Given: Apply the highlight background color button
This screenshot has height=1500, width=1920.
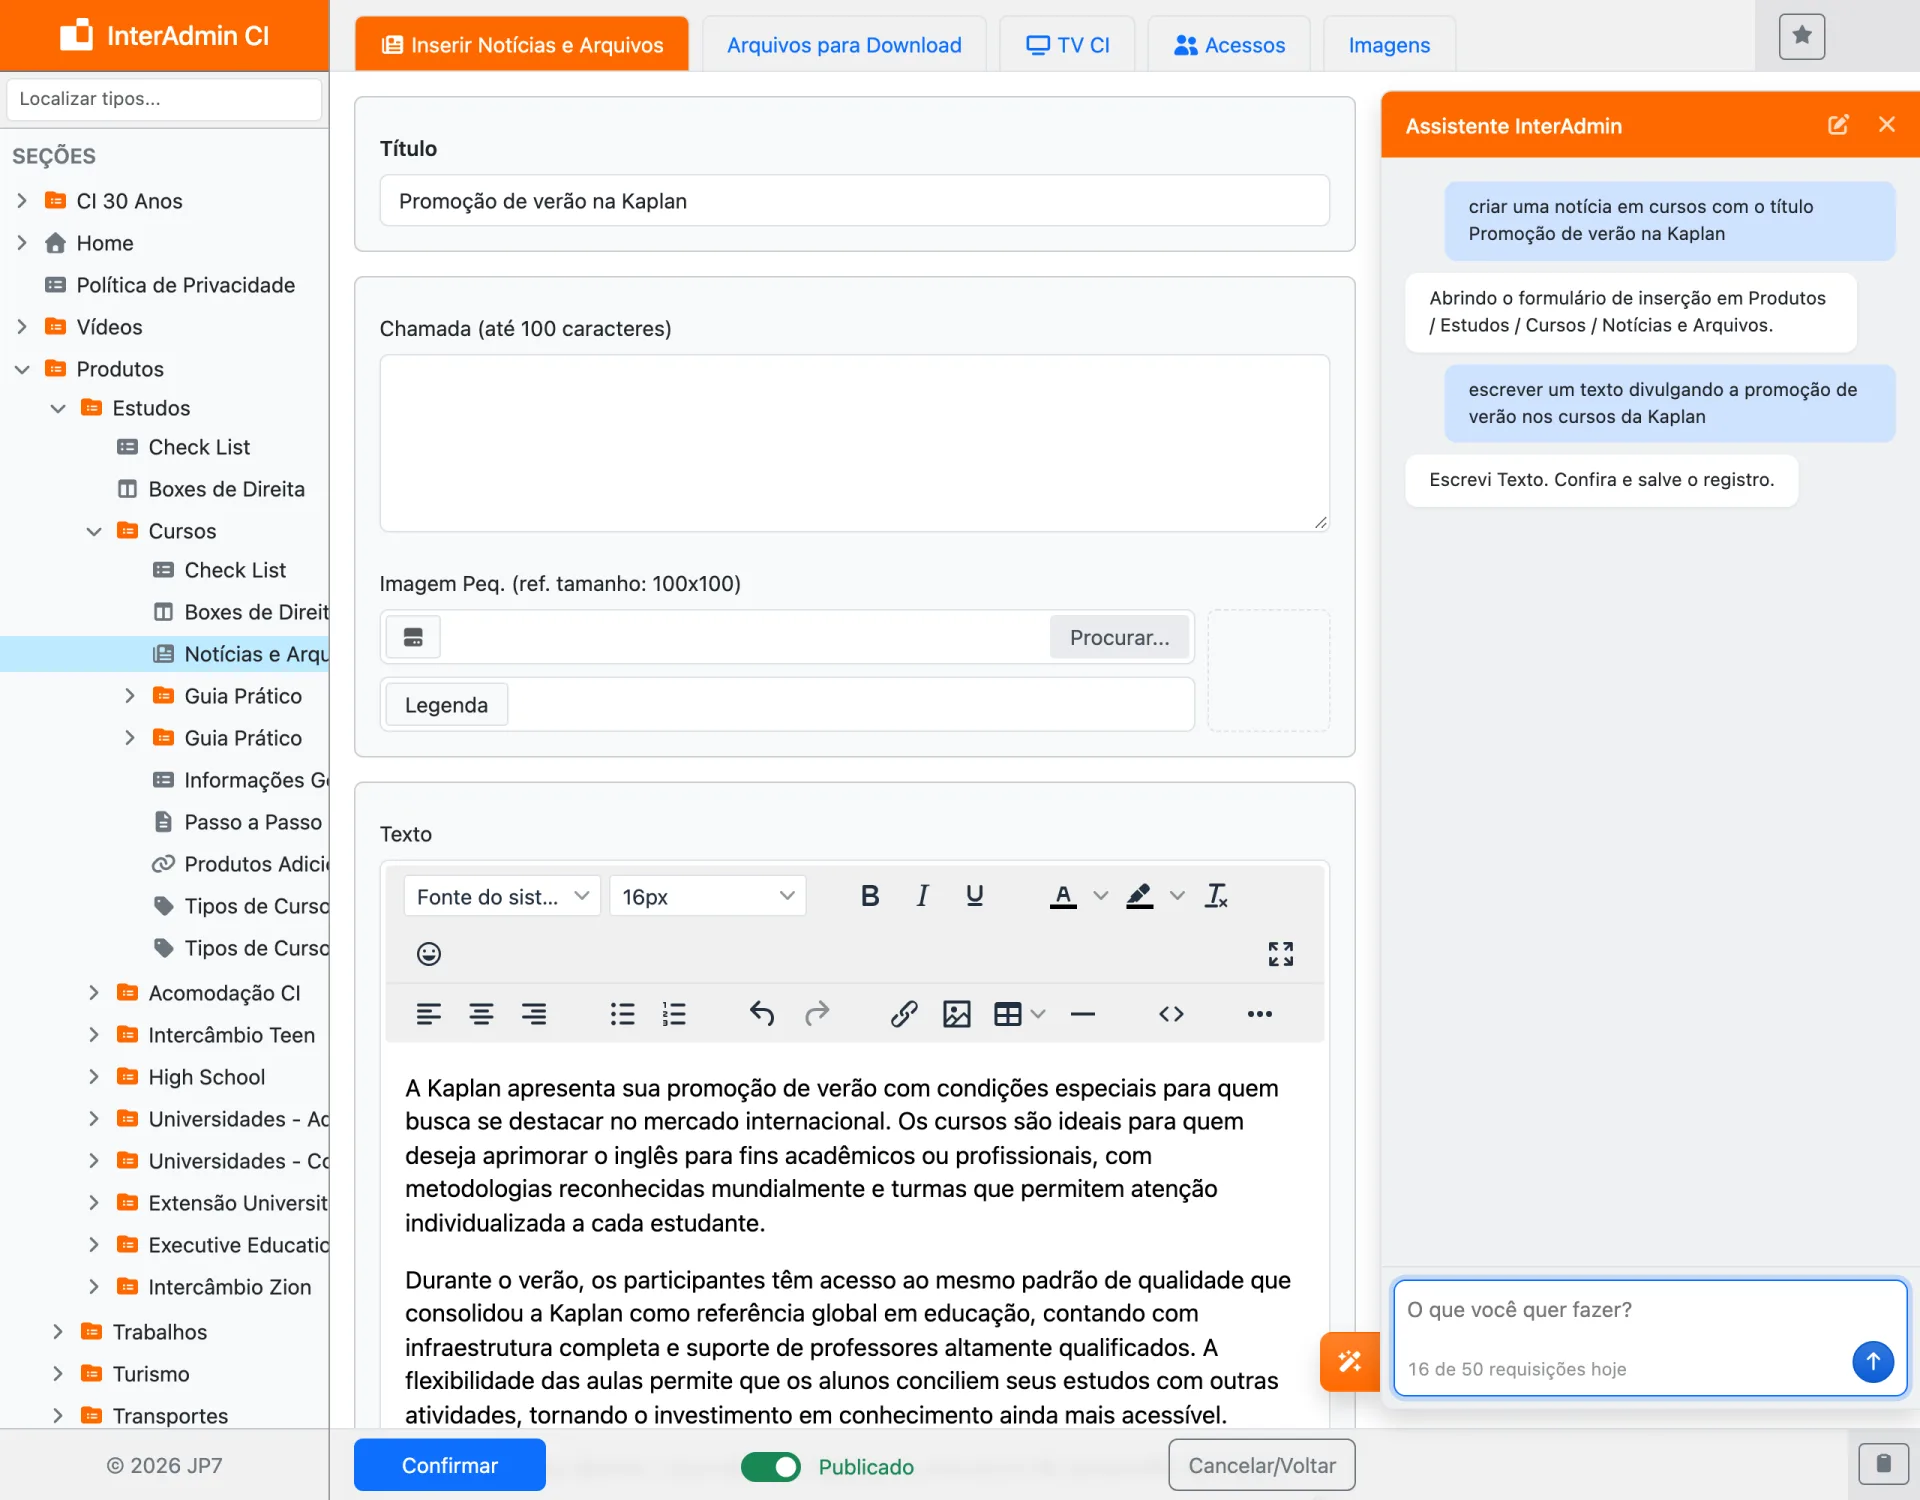Looking at the screenshot, I should tap(1140, 896).
